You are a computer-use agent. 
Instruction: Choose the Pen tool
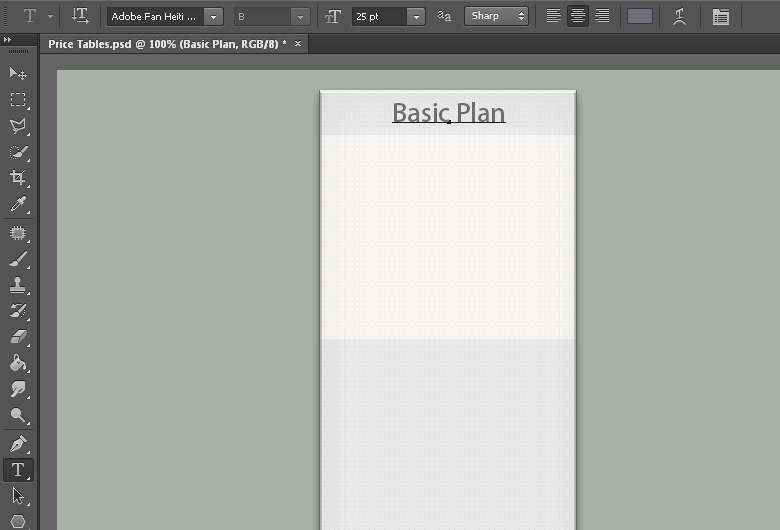pos(18,443)
